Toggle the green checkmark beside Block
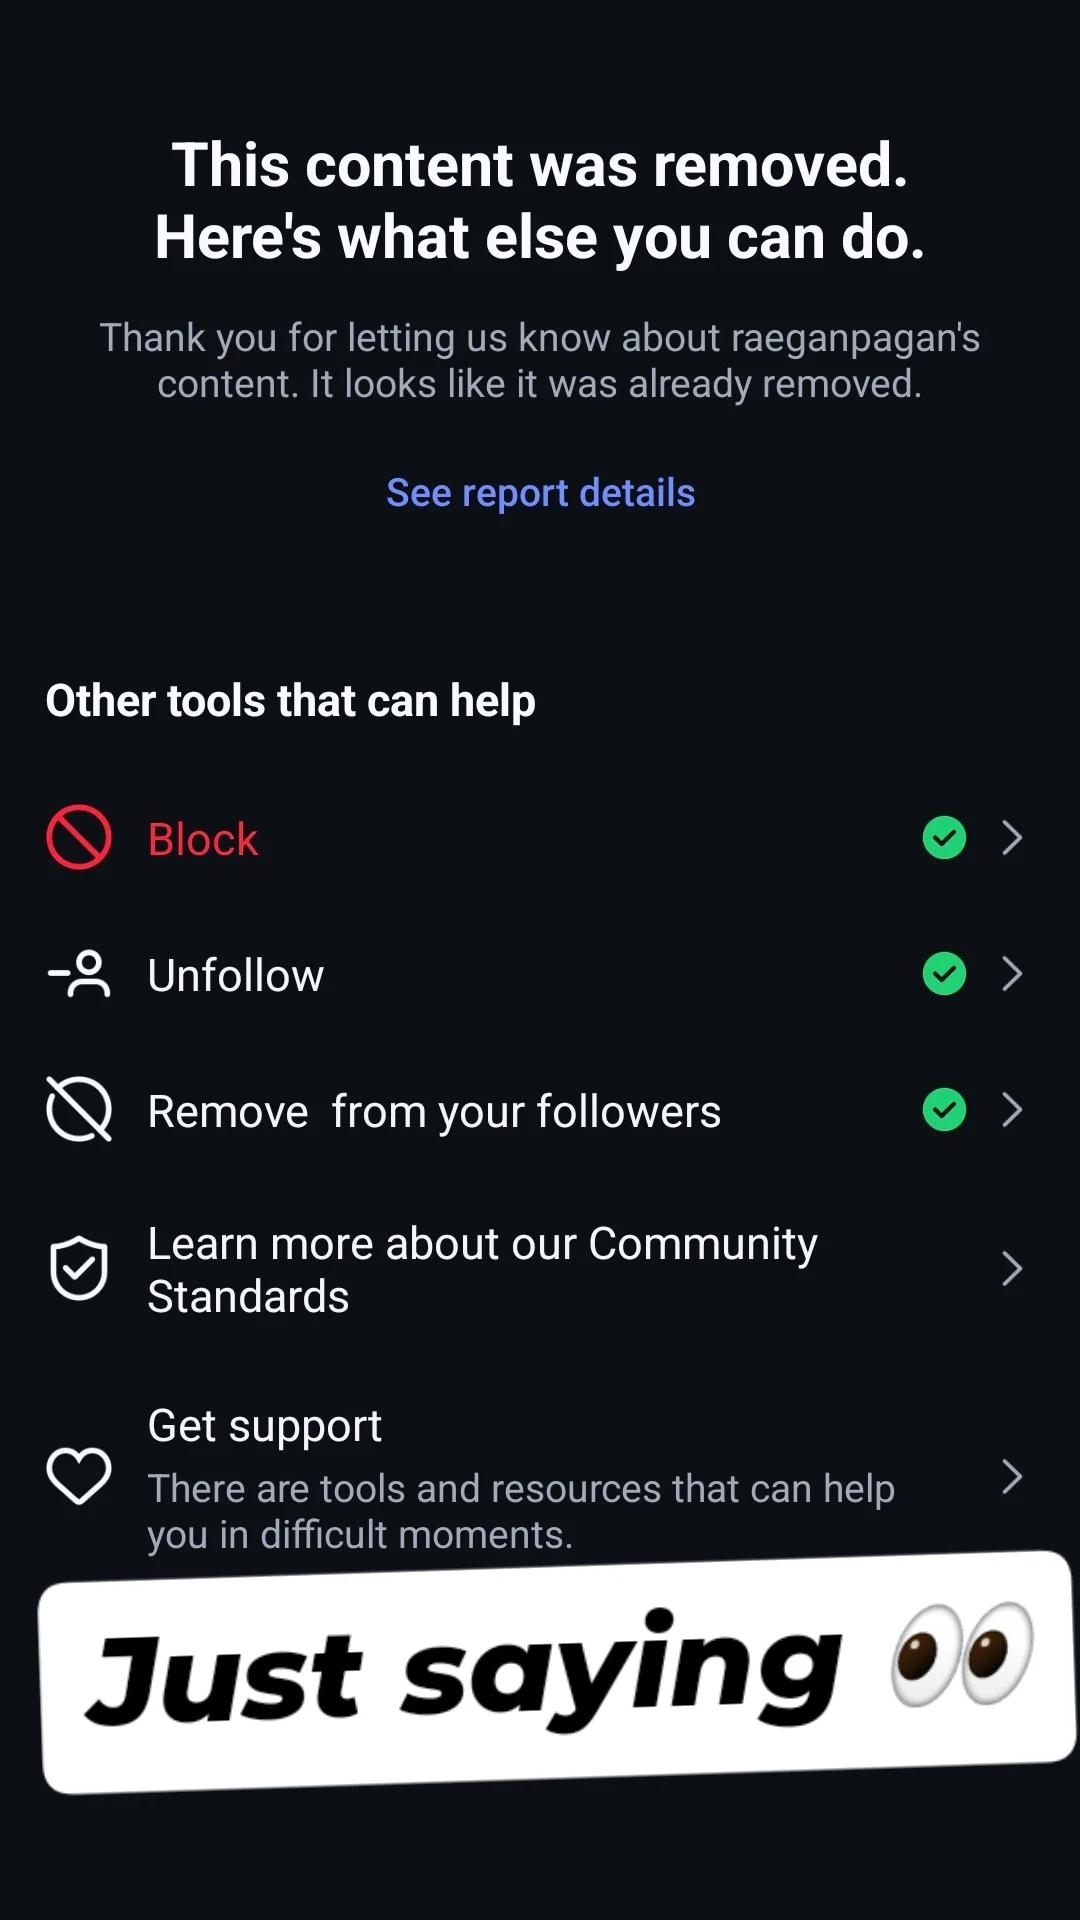1080x1920 pixels. tap(944, 838)
